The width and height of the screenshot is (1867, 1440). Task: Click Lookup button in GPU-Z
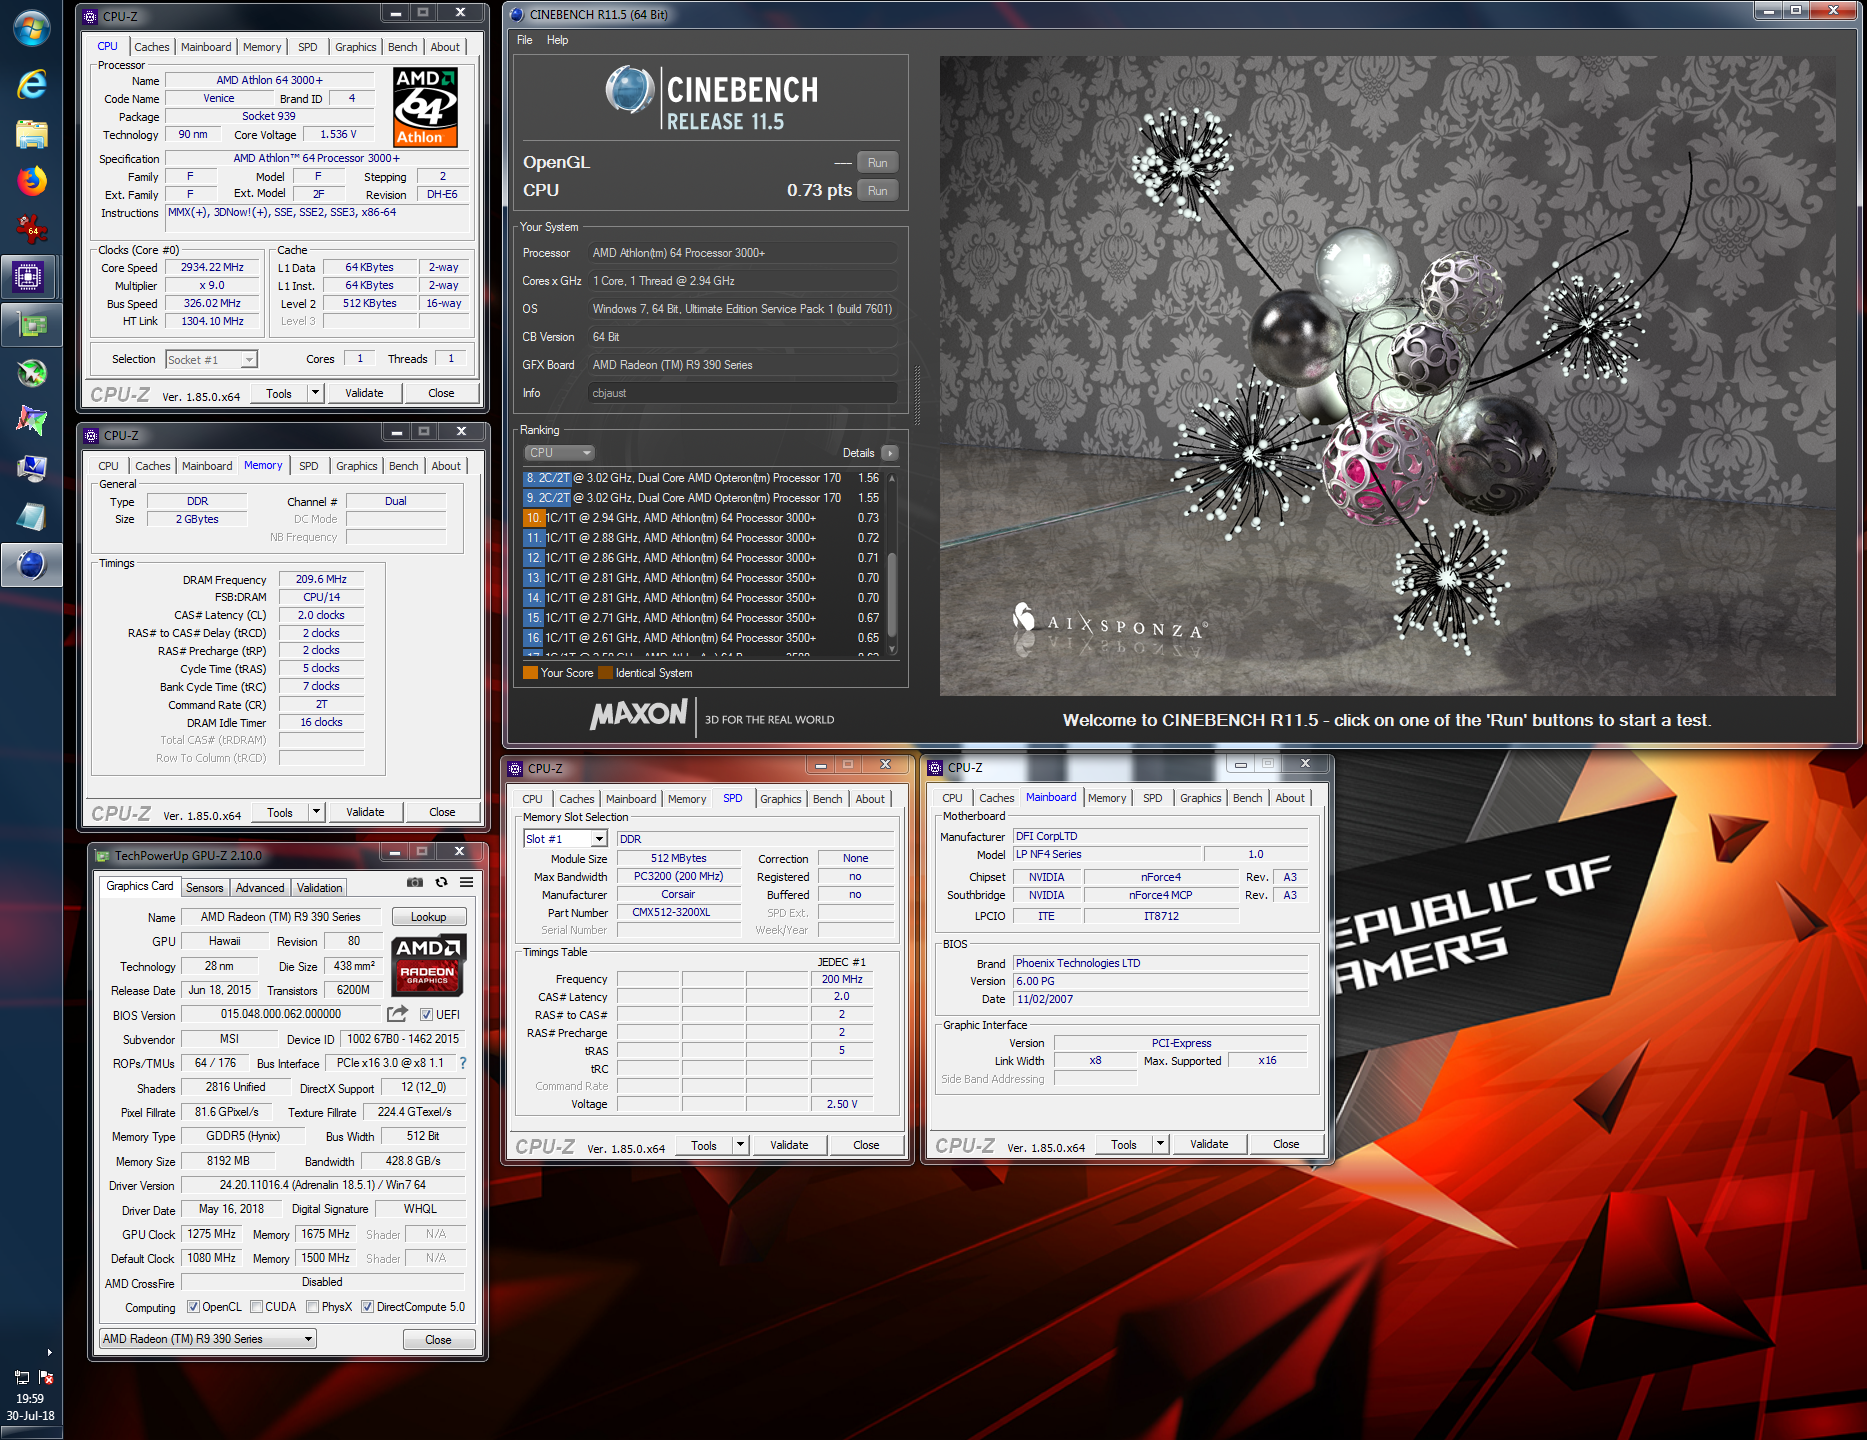[428, 917]
